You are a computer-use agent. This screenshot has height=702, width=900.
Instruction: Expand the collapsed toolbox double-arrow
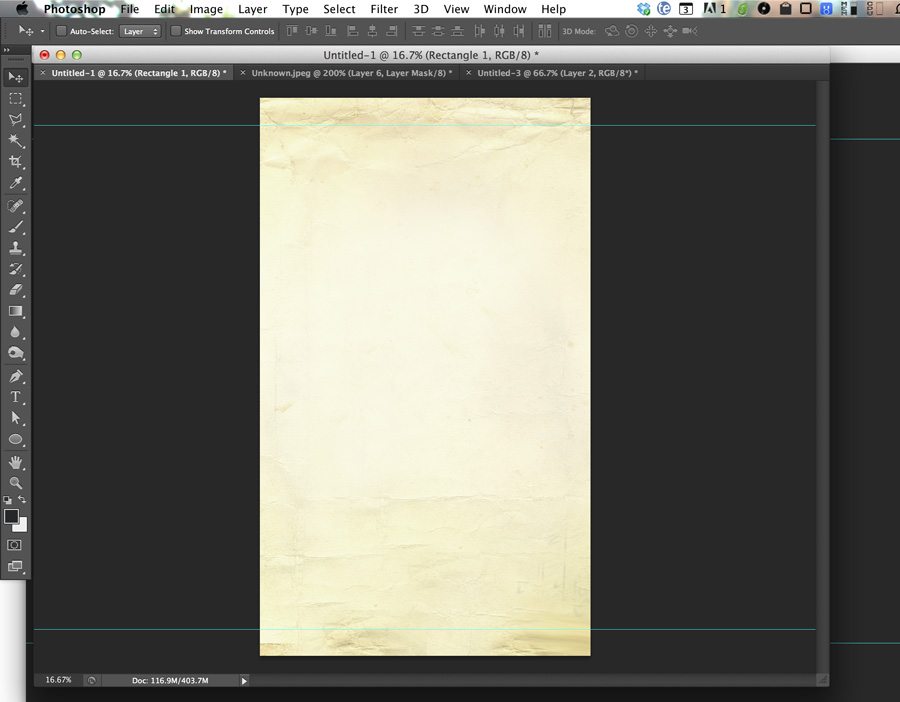point(7,51)
